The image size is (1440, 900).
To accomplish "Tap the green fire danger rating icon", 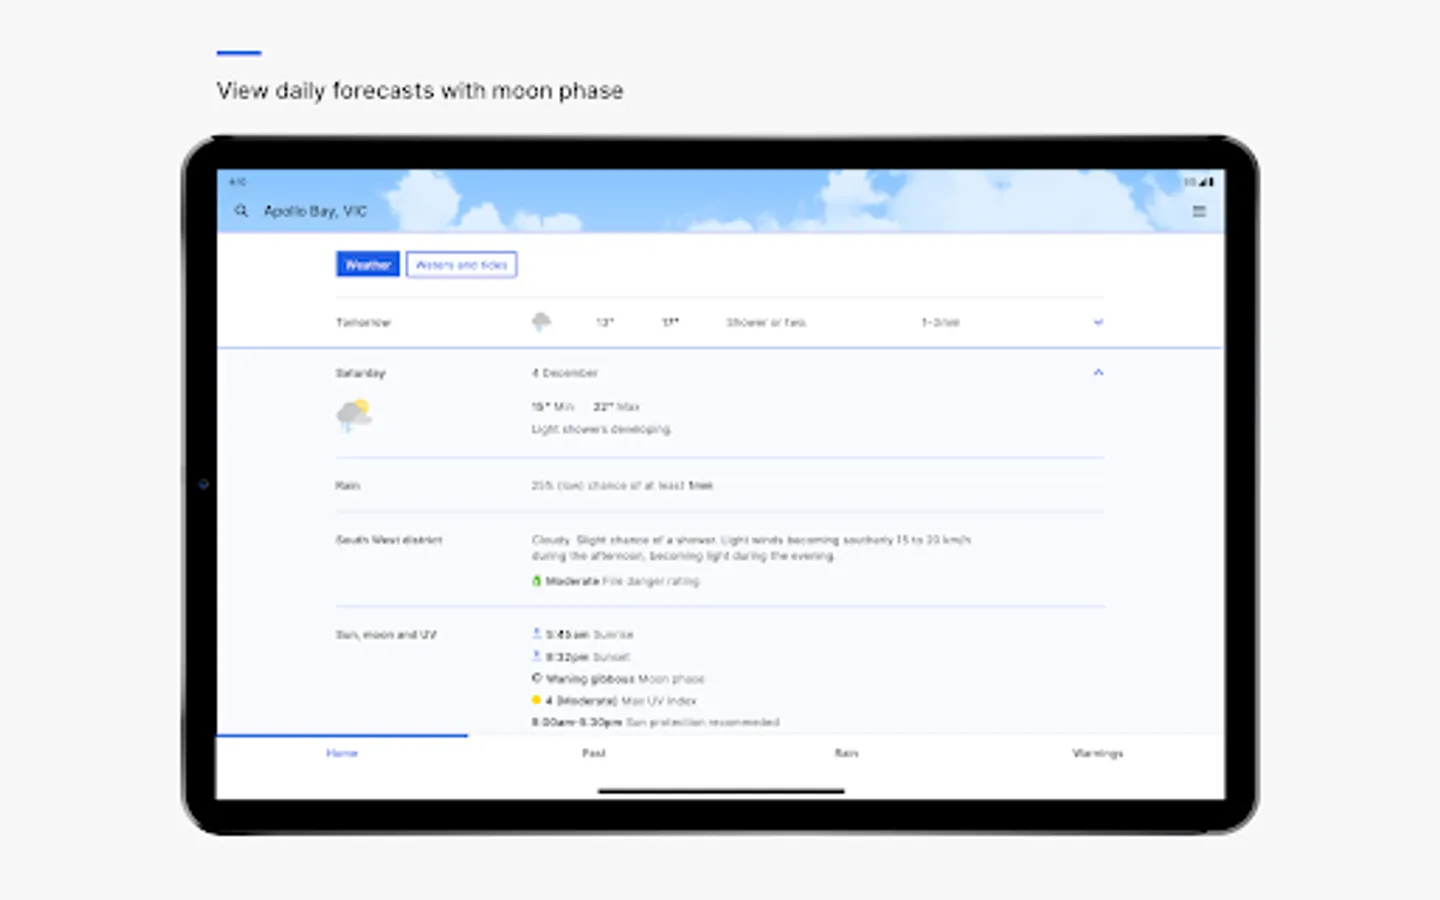I will (x=536, y=581).
